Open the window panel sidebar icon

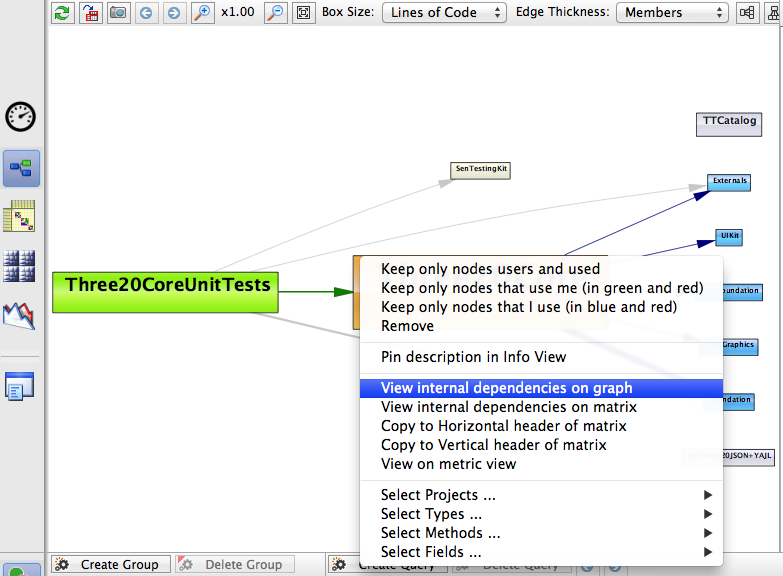click(19, 386)
